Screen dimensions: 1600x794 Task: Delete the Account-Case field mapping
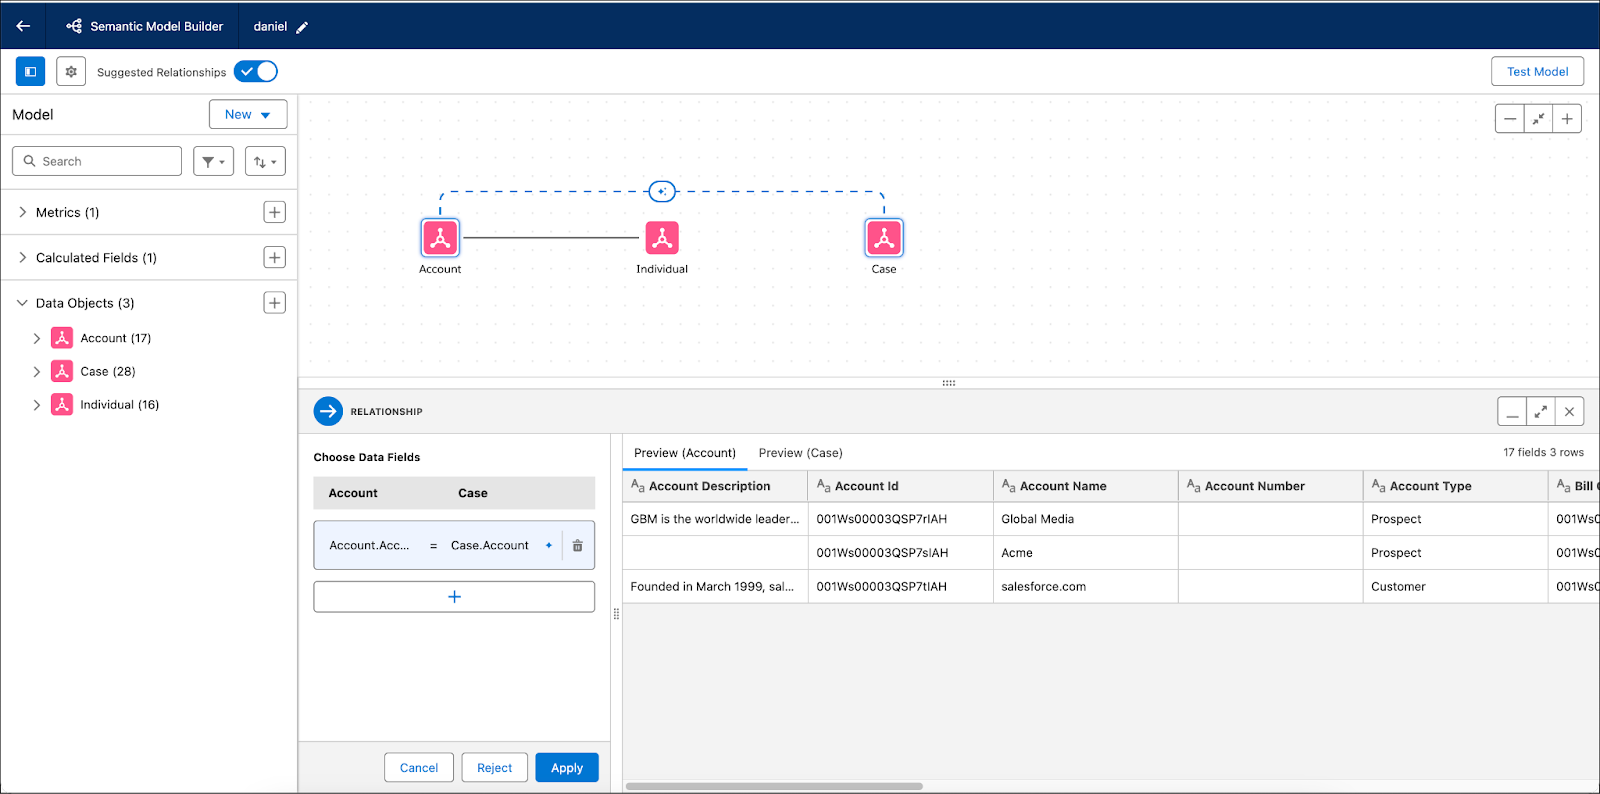tap(578, 546)
